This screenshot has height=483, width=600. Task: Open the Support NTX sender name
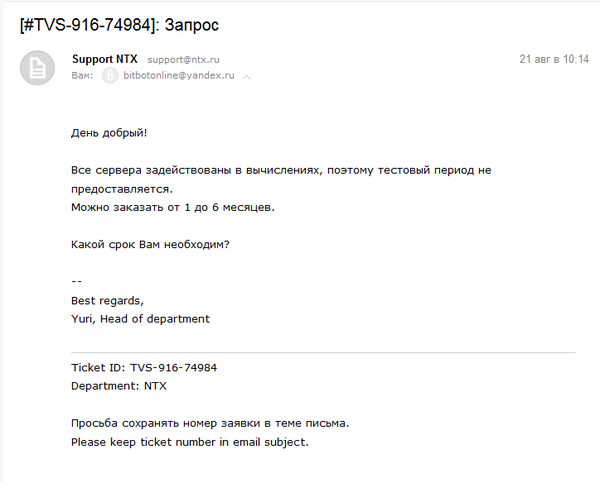105,59
